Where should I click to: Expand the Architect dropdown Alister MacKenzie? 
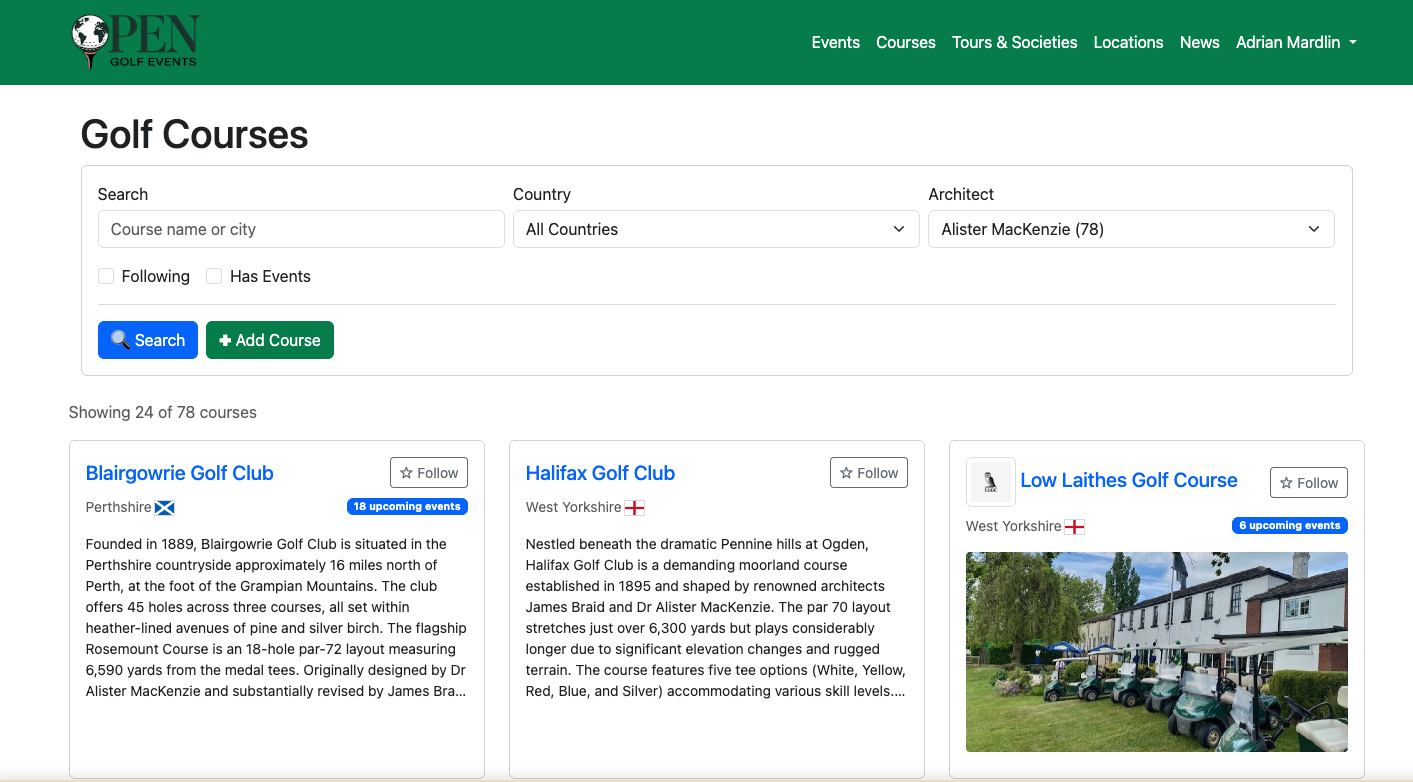tap(1130, 229)
